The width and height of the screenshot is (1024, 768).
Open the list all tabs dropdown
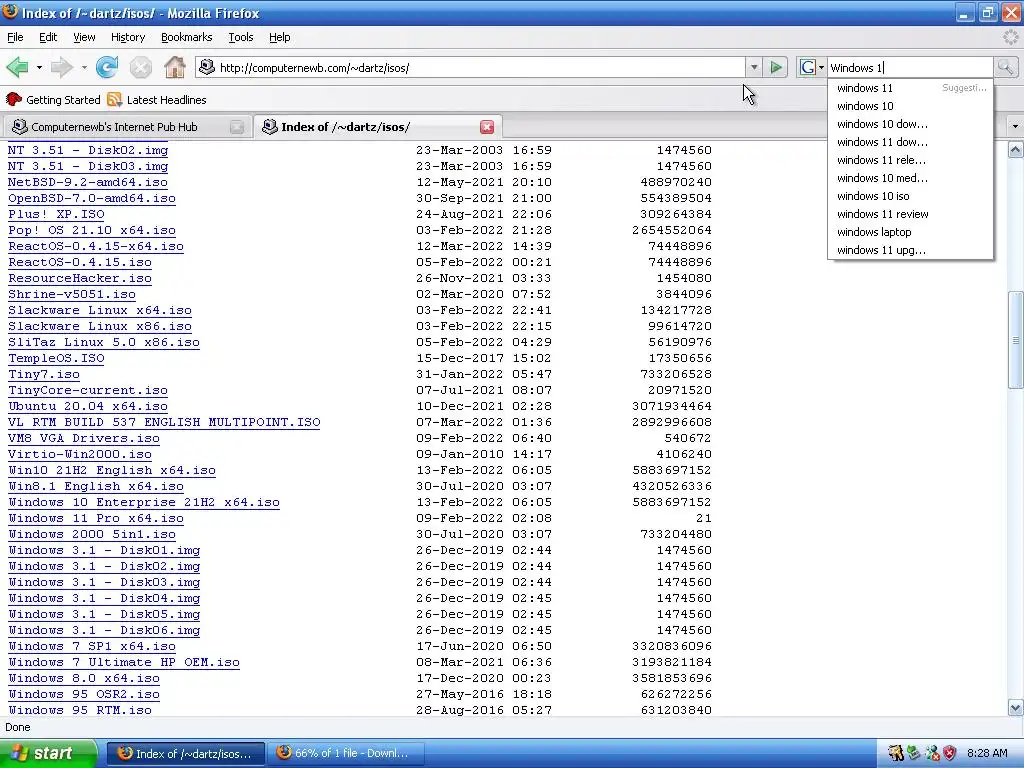pos(1015,126)
